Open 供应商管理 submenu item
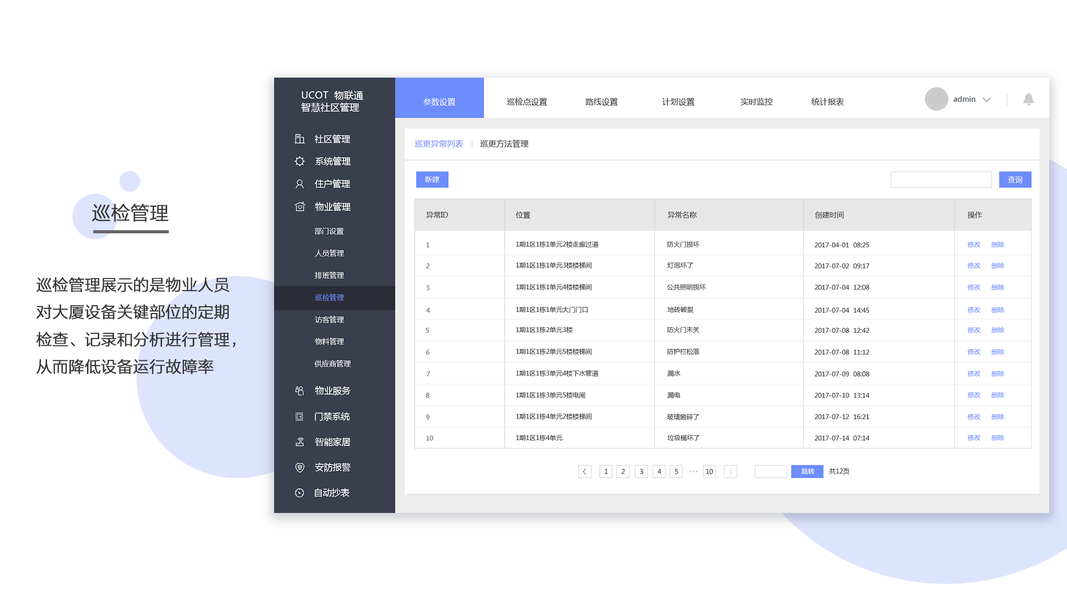This screenshot has width=1067, height=600. pos(333,364)
